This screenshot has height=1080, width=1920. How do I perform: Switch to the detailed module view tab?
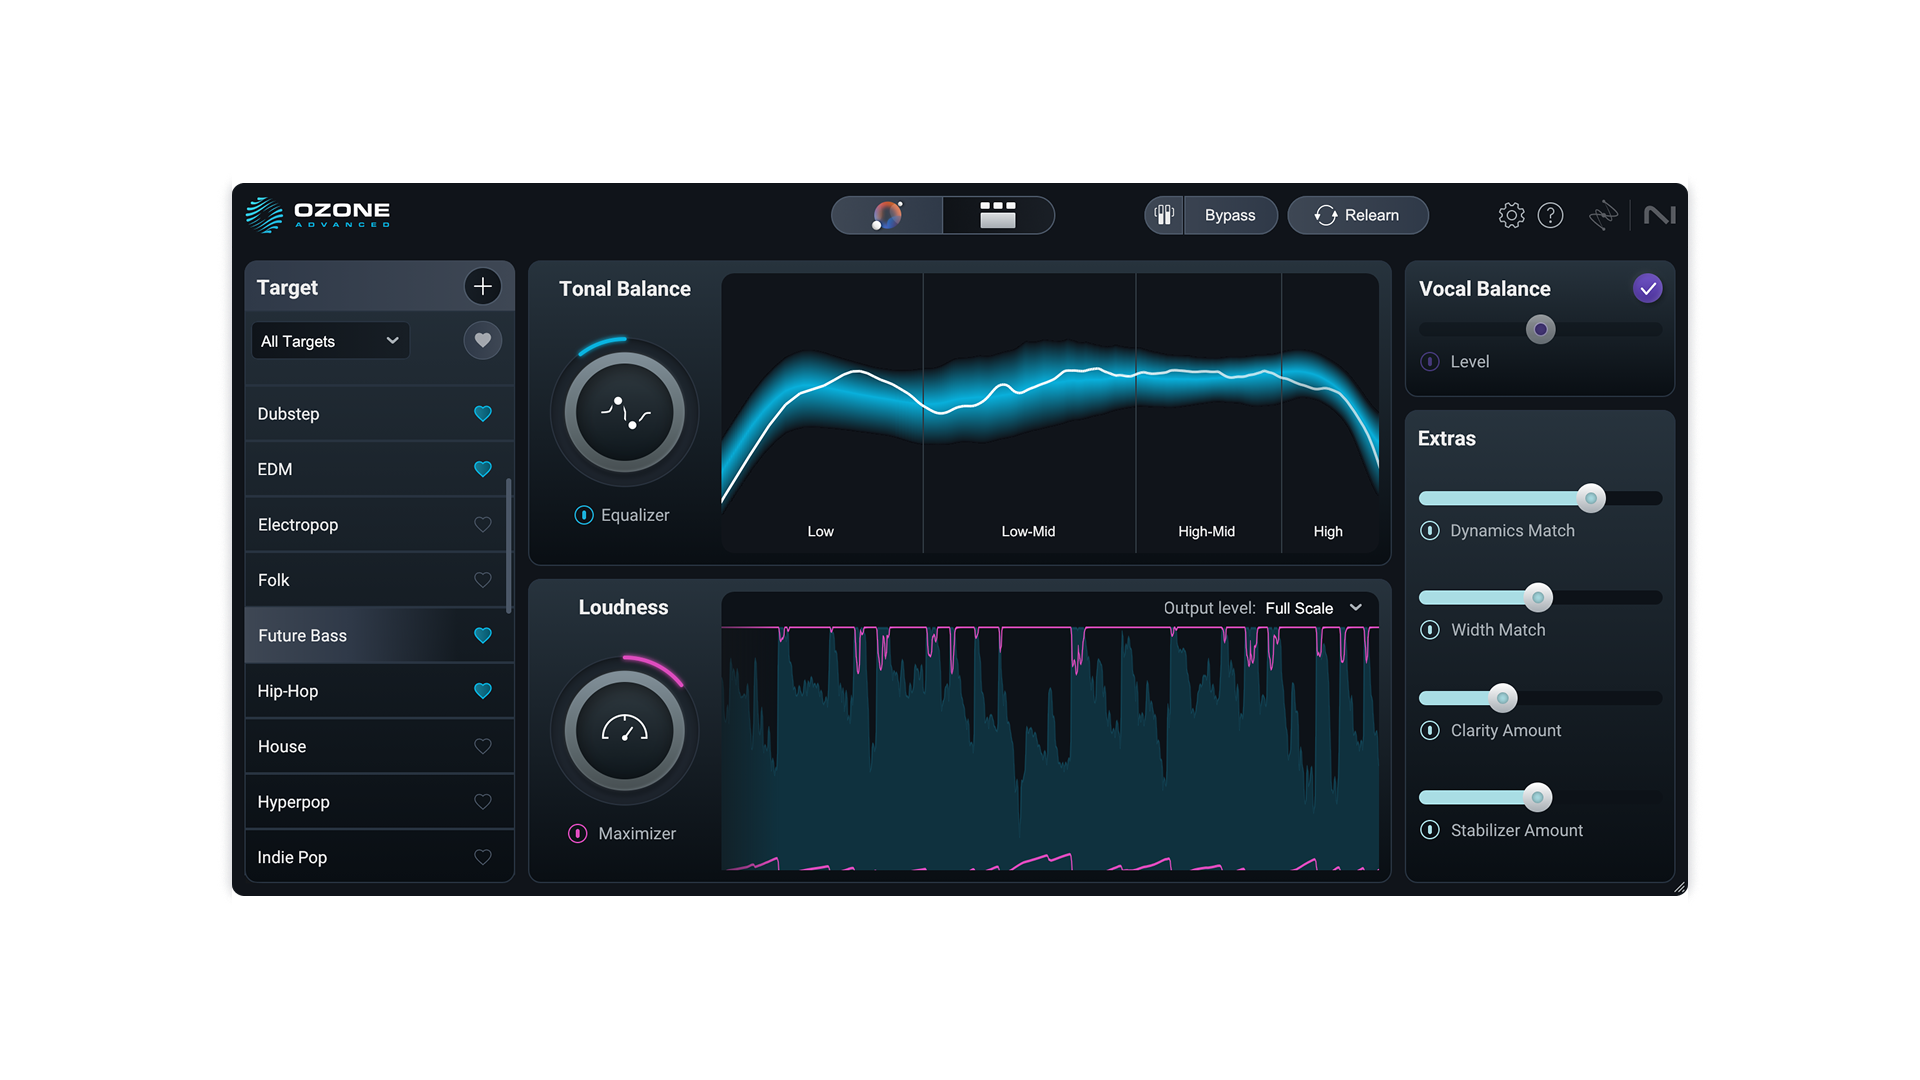coord(998,214)
